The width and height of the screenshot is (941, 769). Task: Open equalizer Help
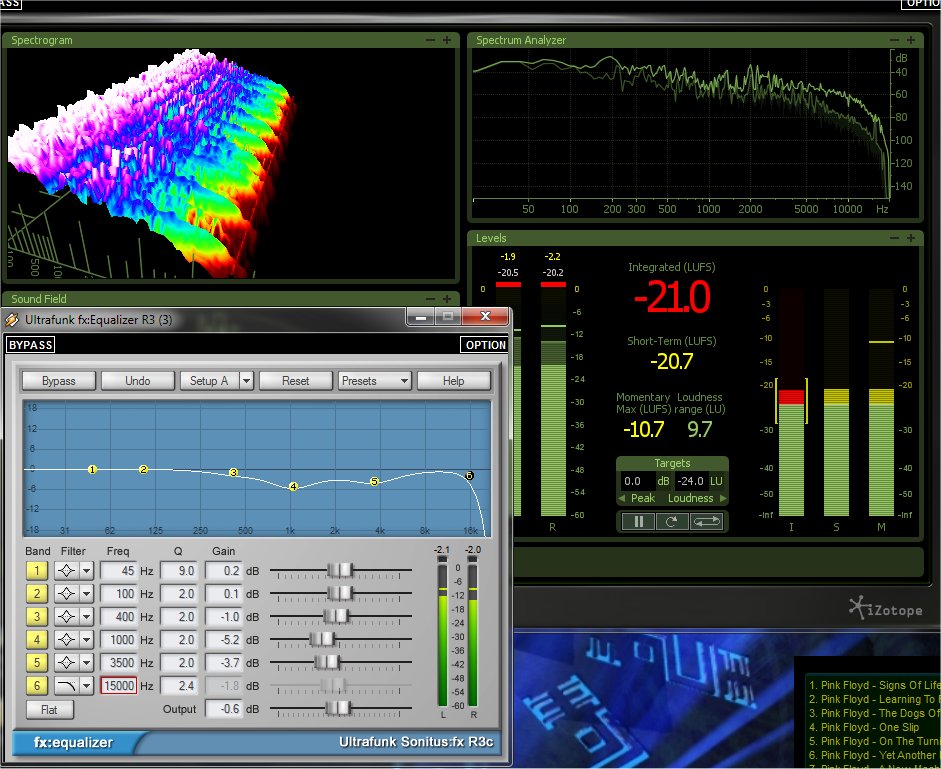click(x=454, y=381)
